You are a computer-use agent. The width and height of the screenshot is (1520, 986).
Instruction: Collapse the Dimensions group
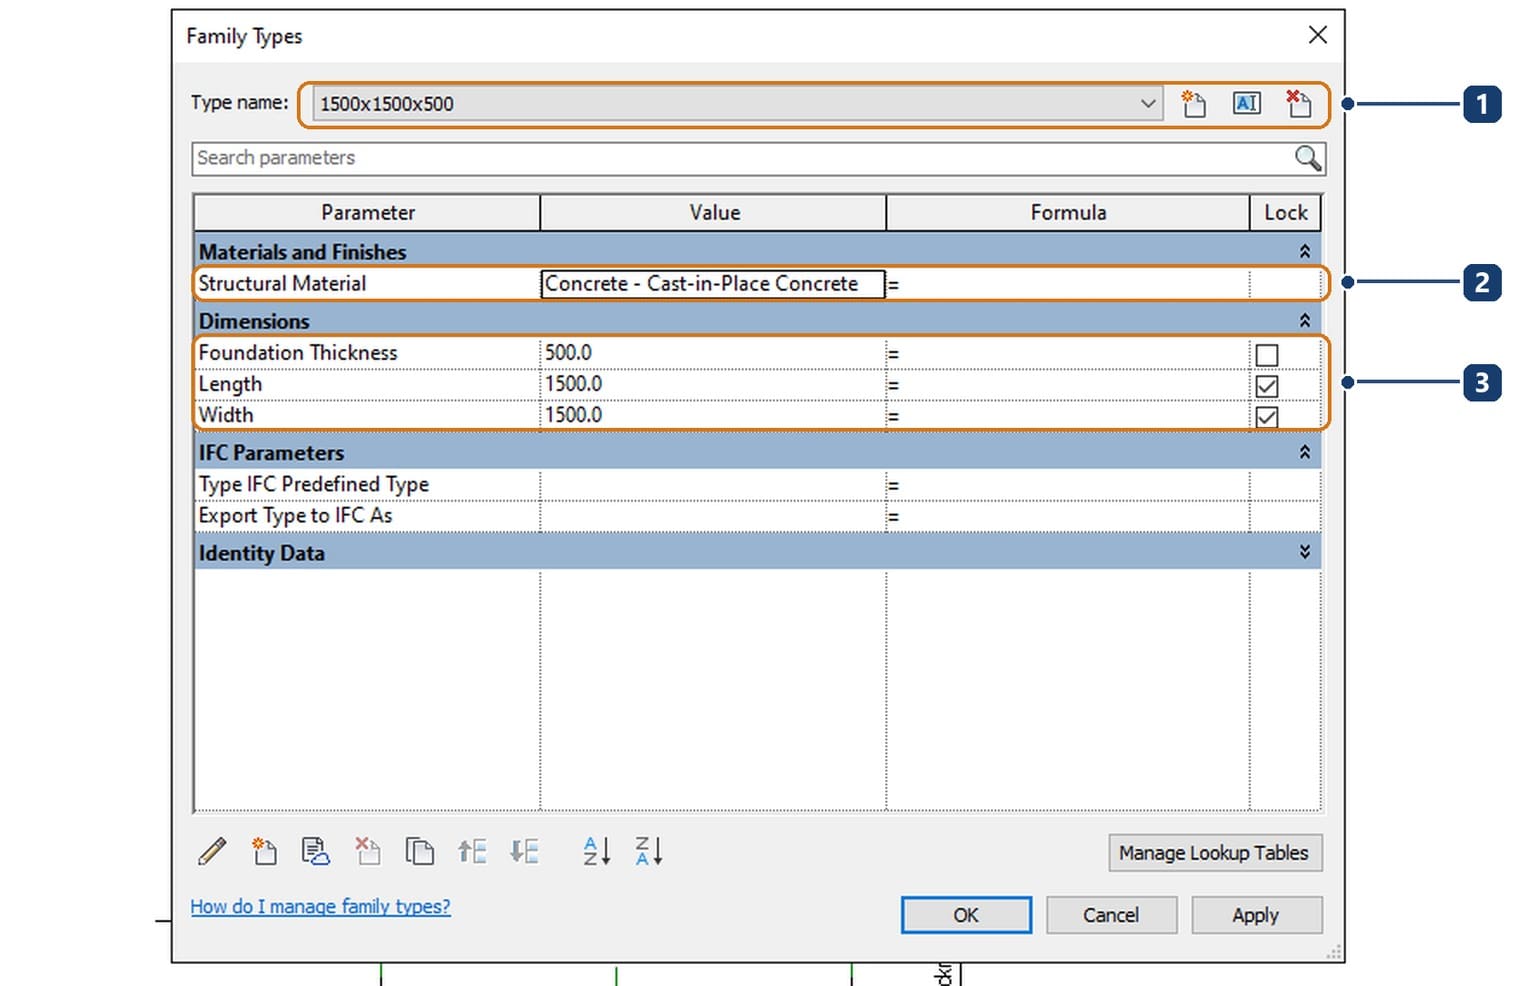pos(1304,321)
